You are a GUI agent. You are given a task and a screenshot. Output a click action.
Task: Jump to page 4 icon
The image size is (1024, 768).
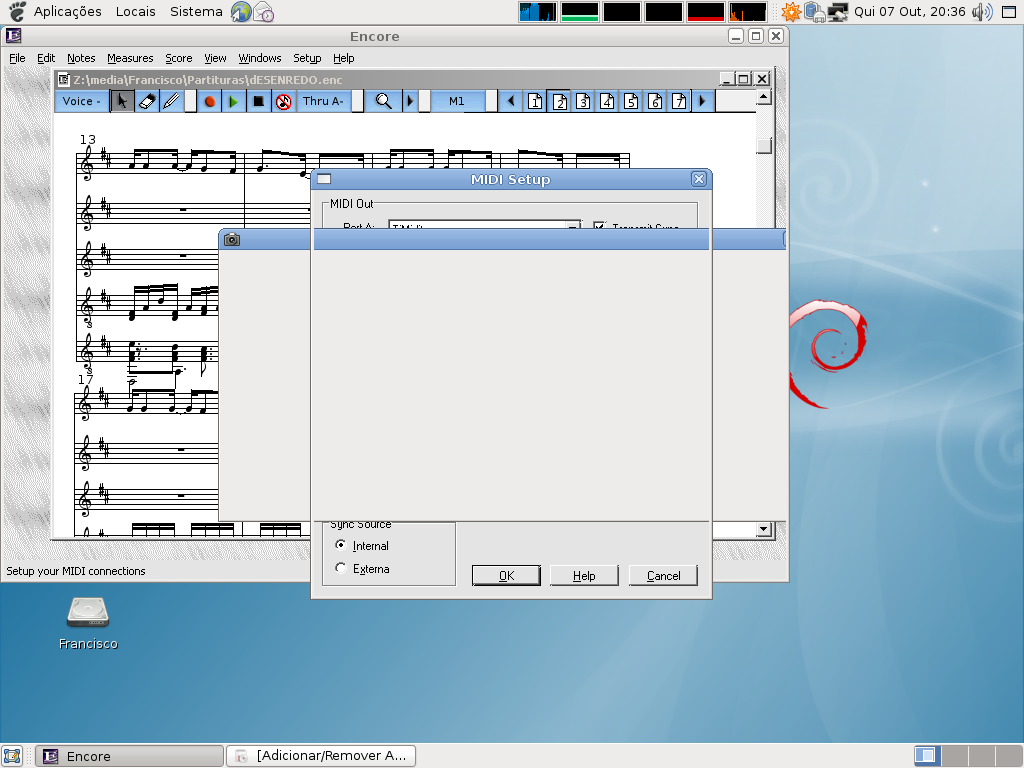coord(607,101)
